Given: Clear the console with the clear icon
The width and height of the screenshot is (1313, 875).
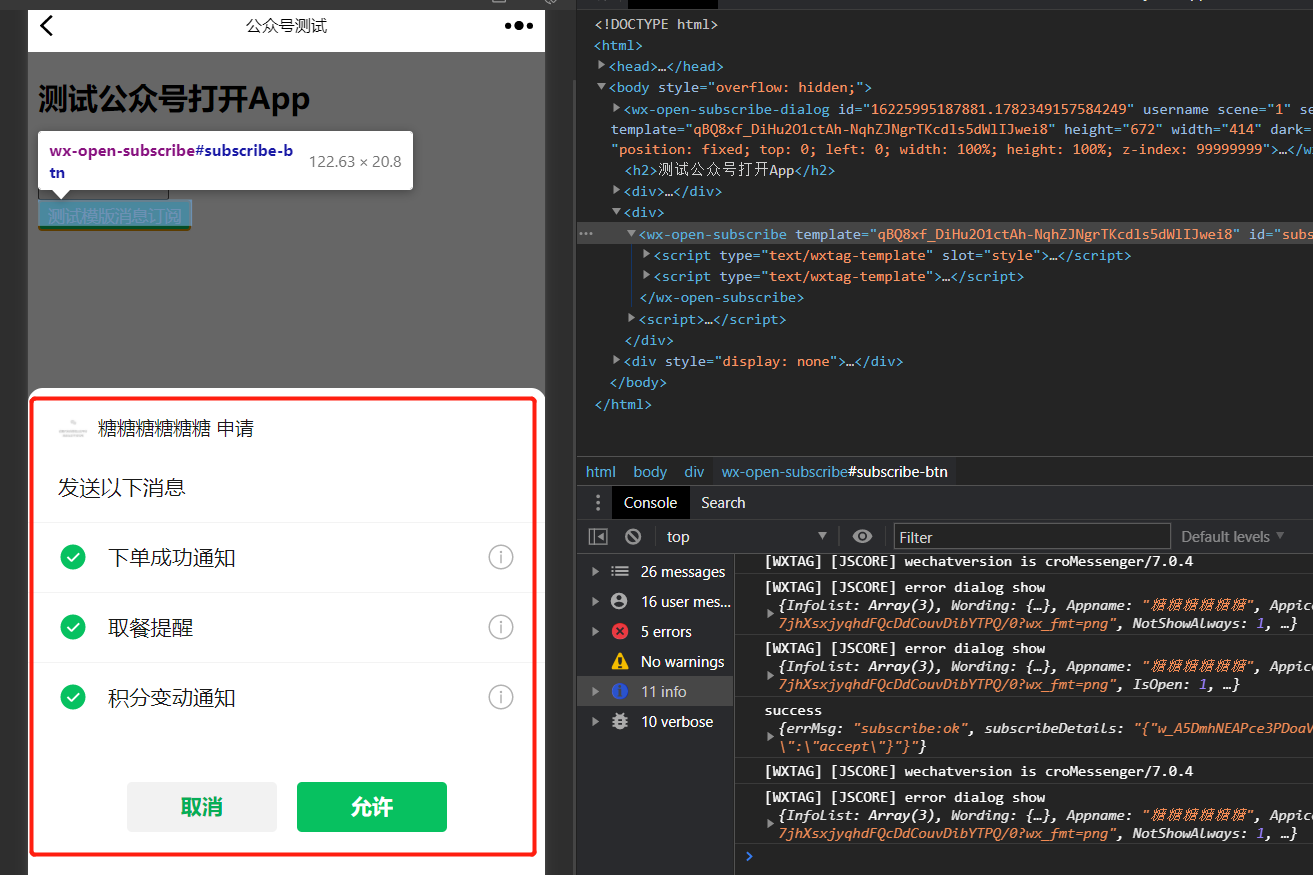Looking at the screenshot, I should (633, 537).
